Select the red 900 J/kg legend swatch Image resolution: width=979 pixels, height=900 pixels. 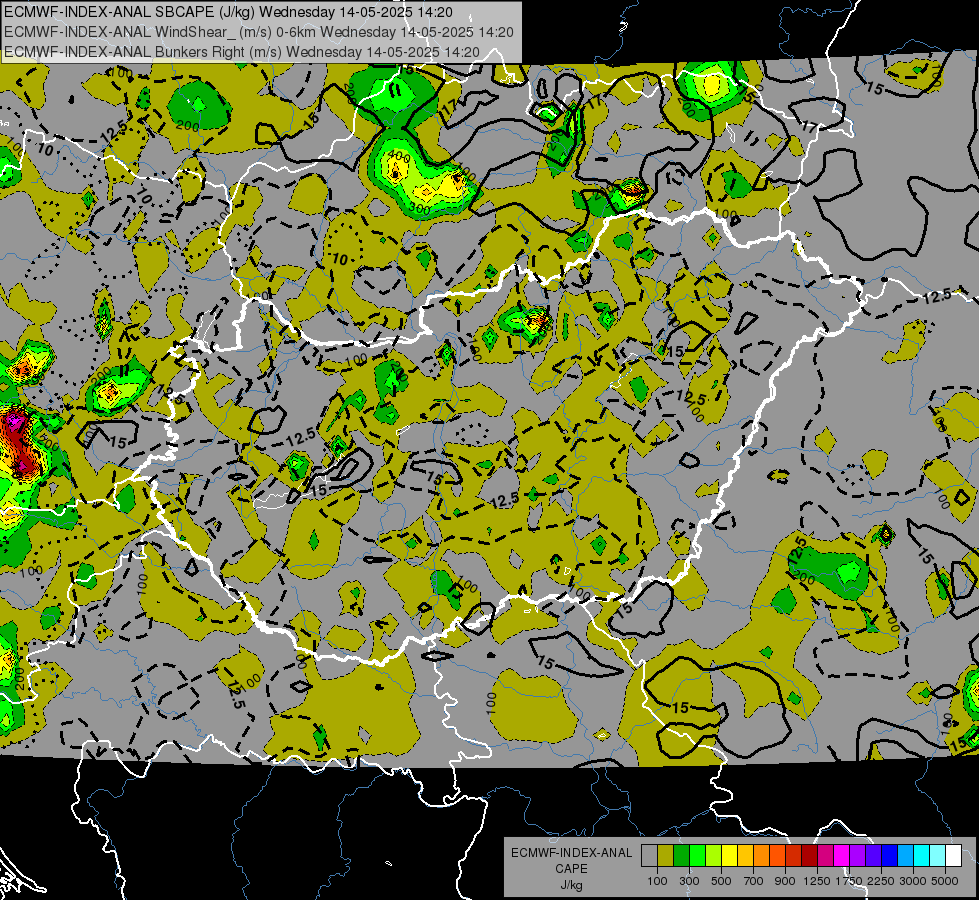pyautogui.click(x=793, y=856)
